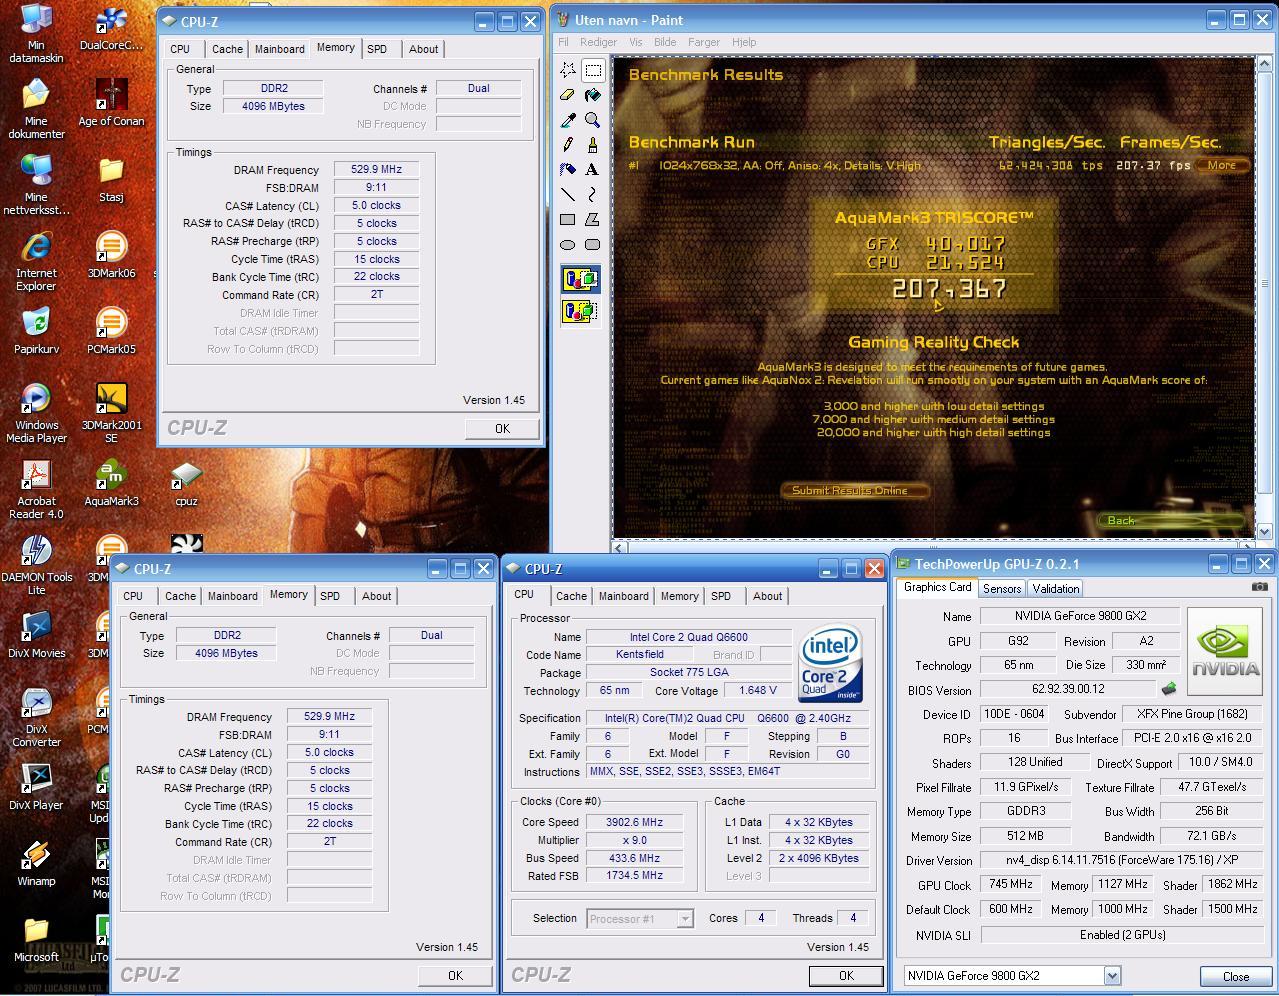The width and height of the screenshot is (1279, 996).
Task: Open the GPU selector dropdown in GPU-Z
Action: (x=1112, y=976)
